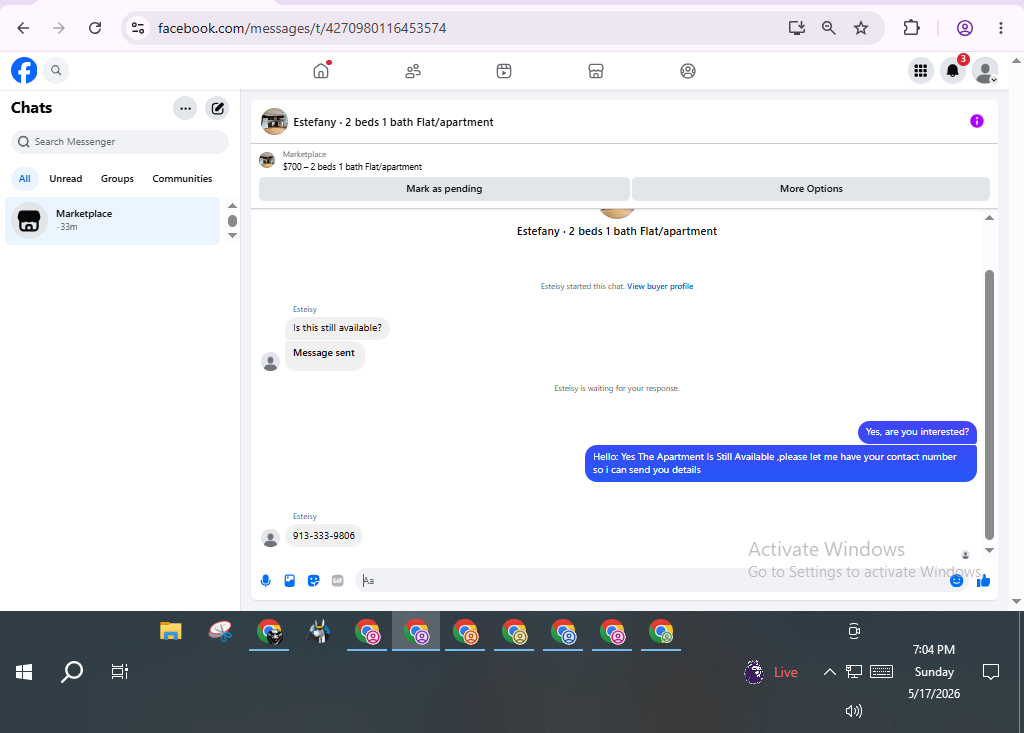1024x733 pixels.
Task: Open the Marketplace chat in the list
Action: (112, 221)
